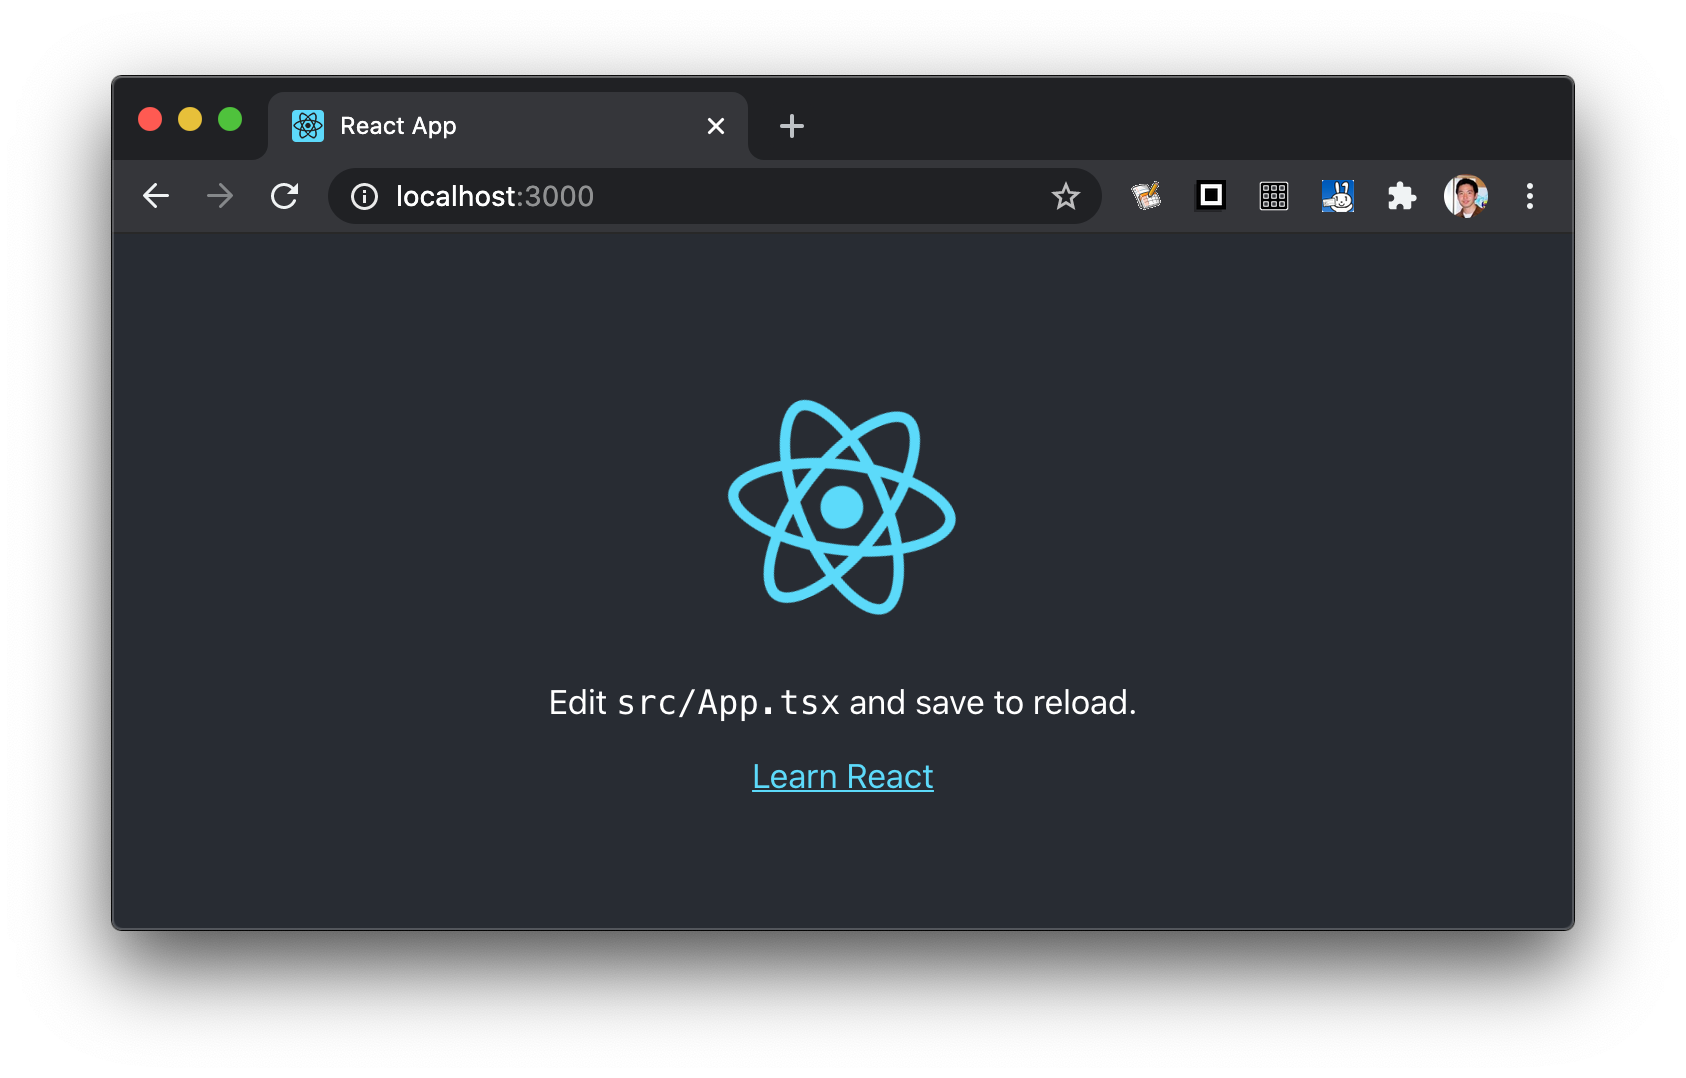The height and width of the screenshot is (1078, 1686).
Task: Click the forward navigation arrow
Action: [x=220, y=196]
